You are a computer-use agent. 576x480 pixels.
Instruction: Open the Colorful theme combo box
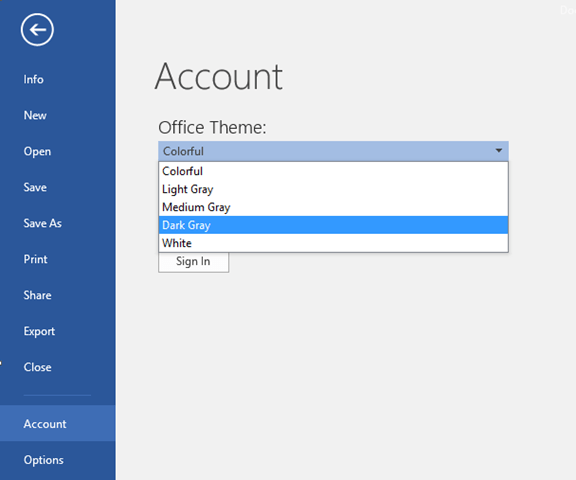click(x=333, y=151)
